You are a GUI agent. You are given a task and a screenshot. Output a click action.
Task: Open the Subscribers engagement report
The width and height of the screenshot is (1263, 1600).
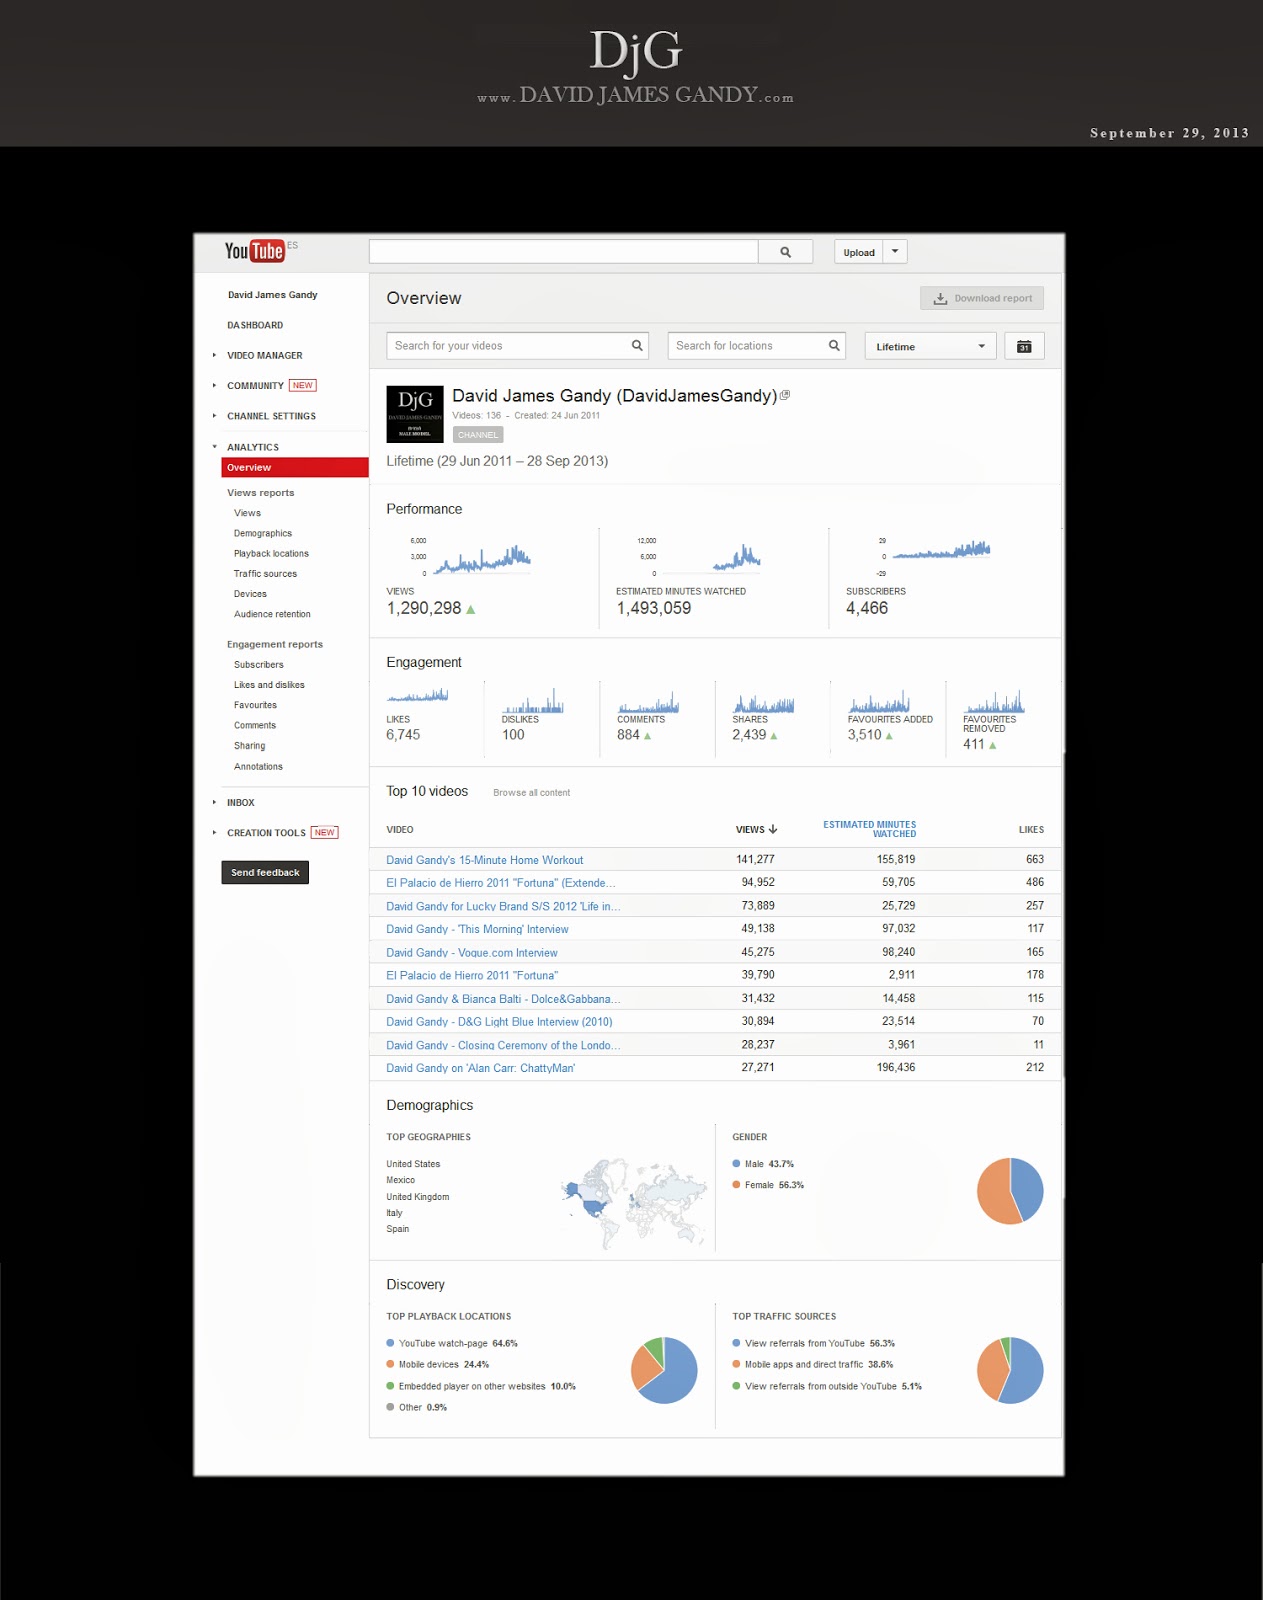[259, 665]
